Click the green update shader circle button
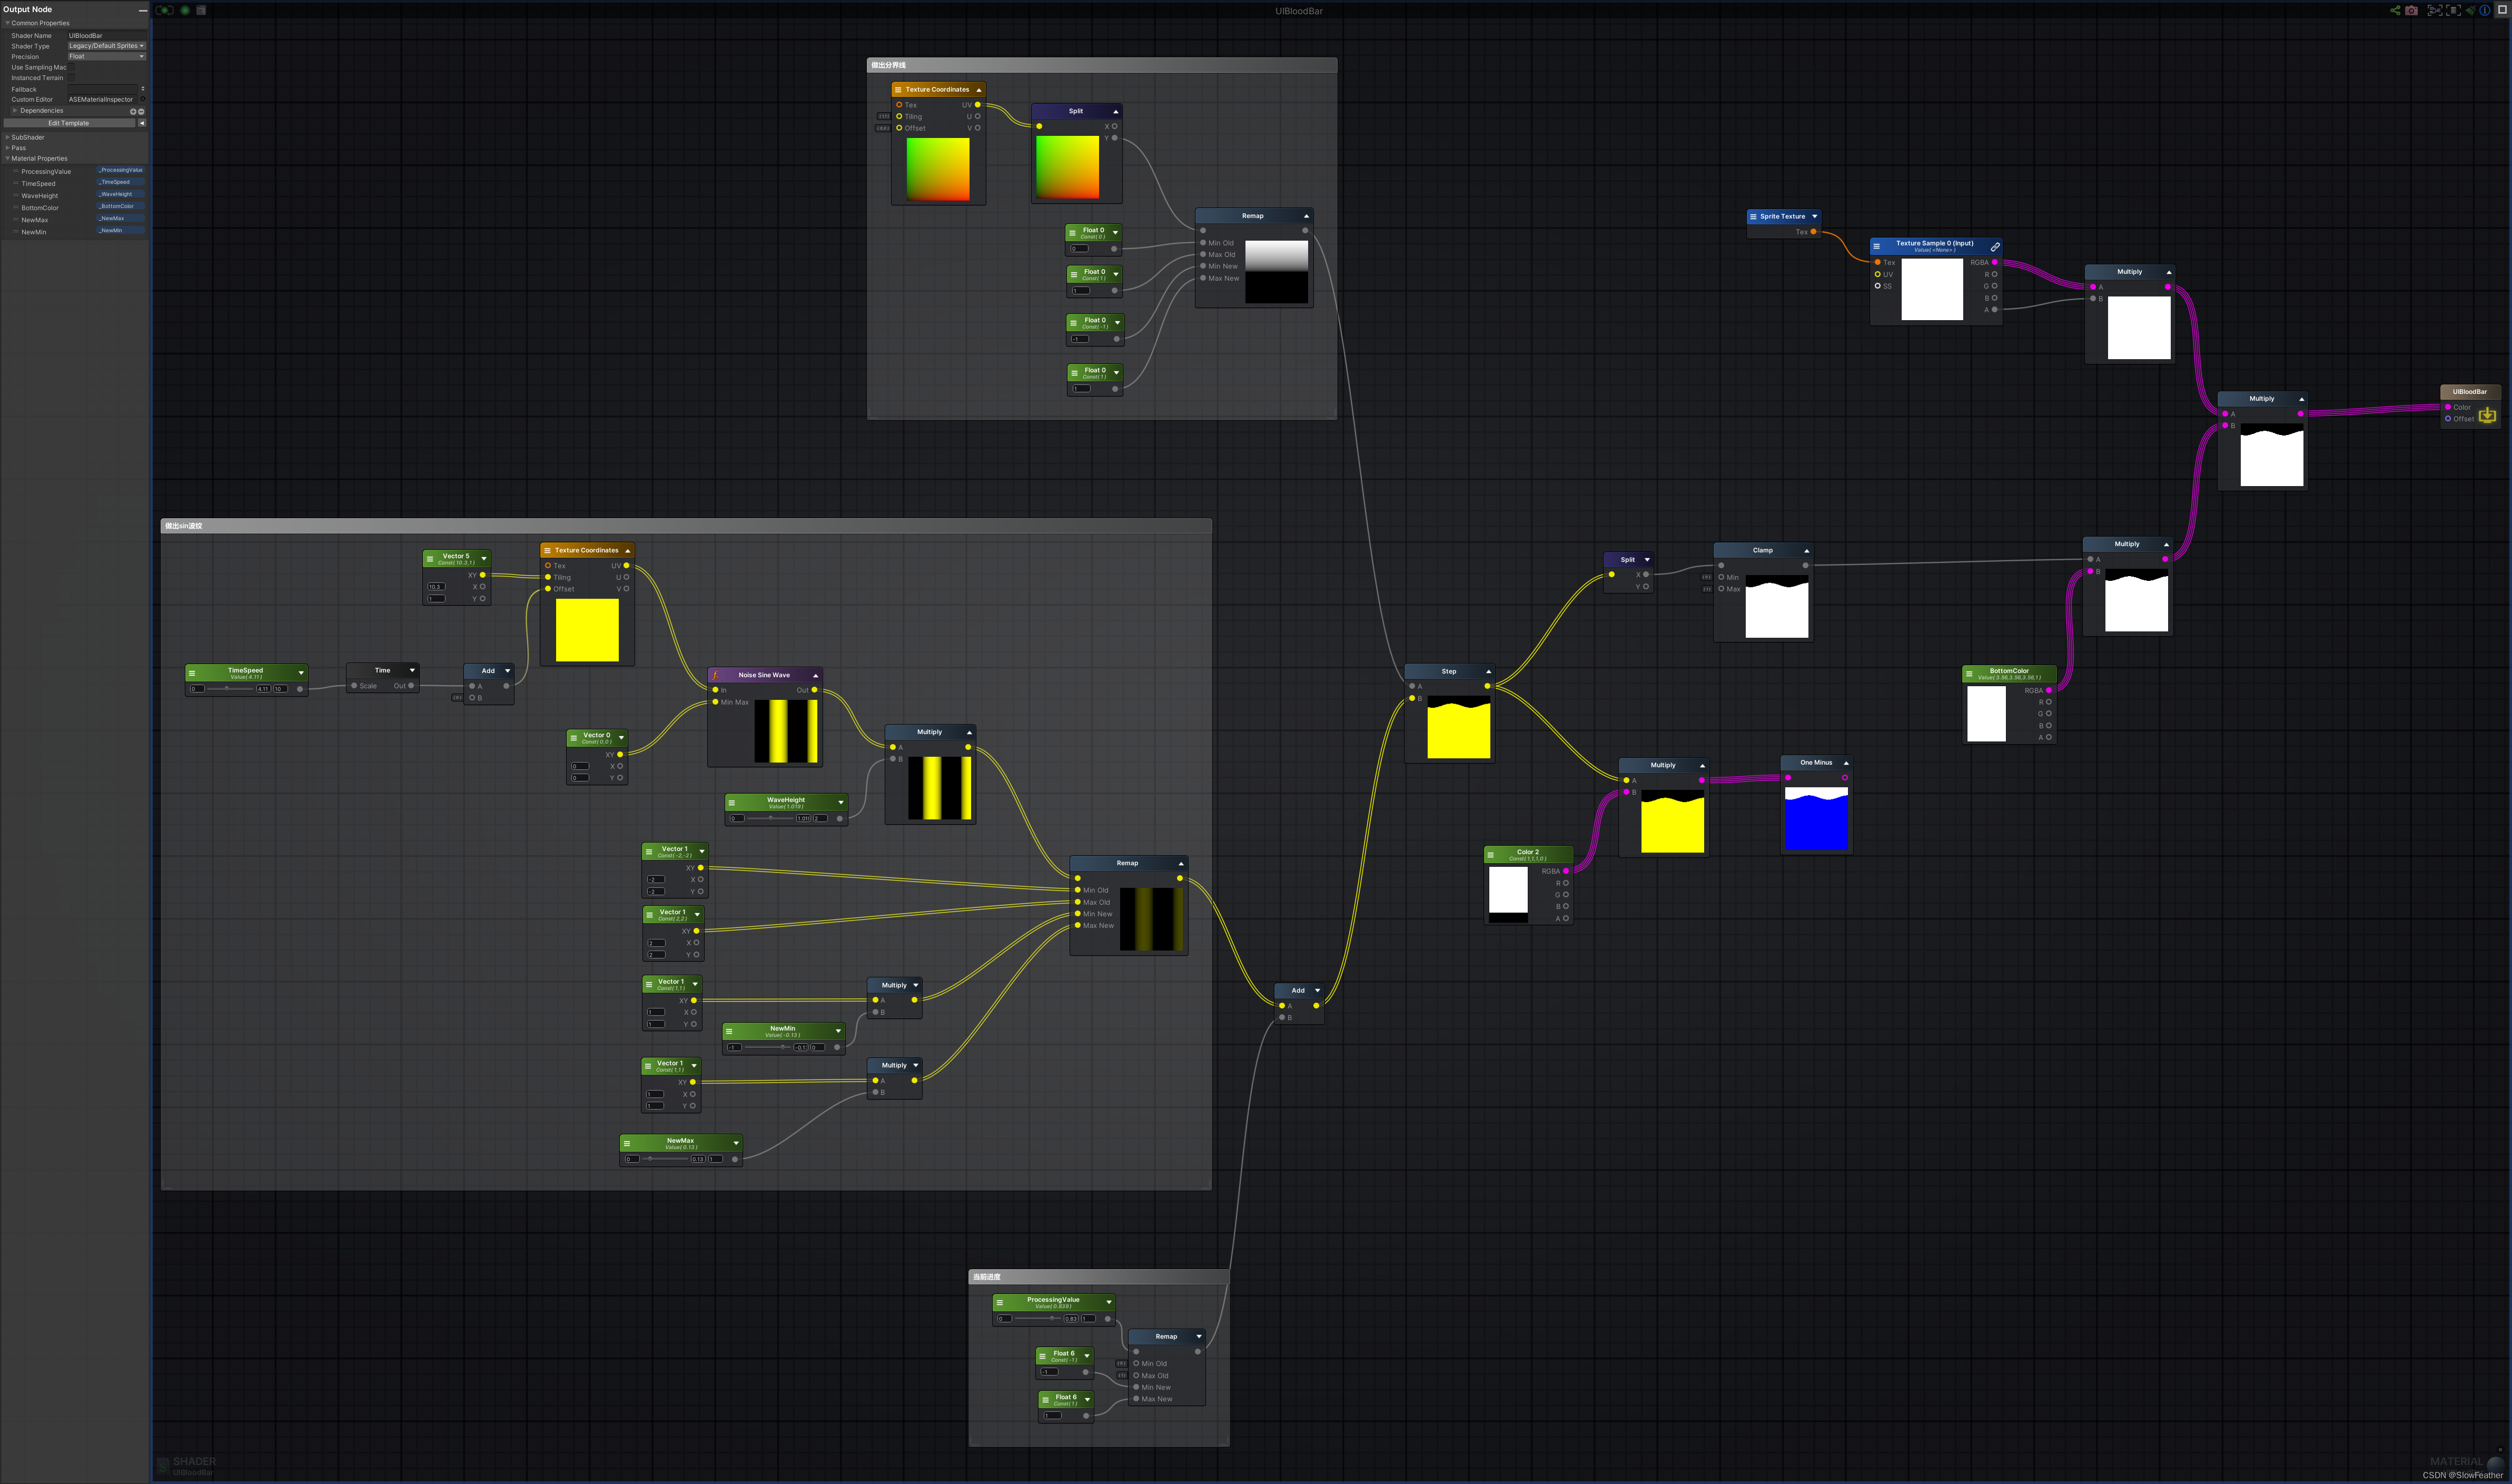Viewport: 2512px width, 1484px height. [x=185, y=10]
